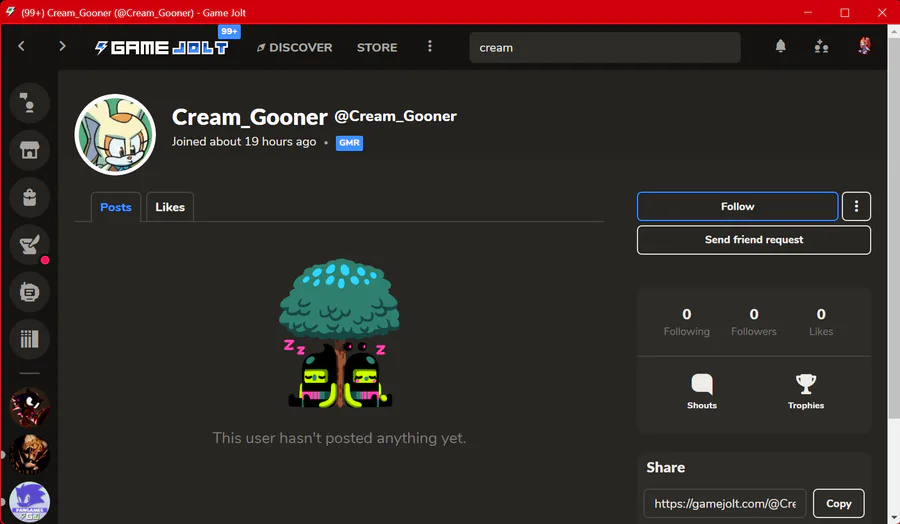The image size is (900, 524).
Task: Open the 99+ notification badge
Action: coord(229,32)
